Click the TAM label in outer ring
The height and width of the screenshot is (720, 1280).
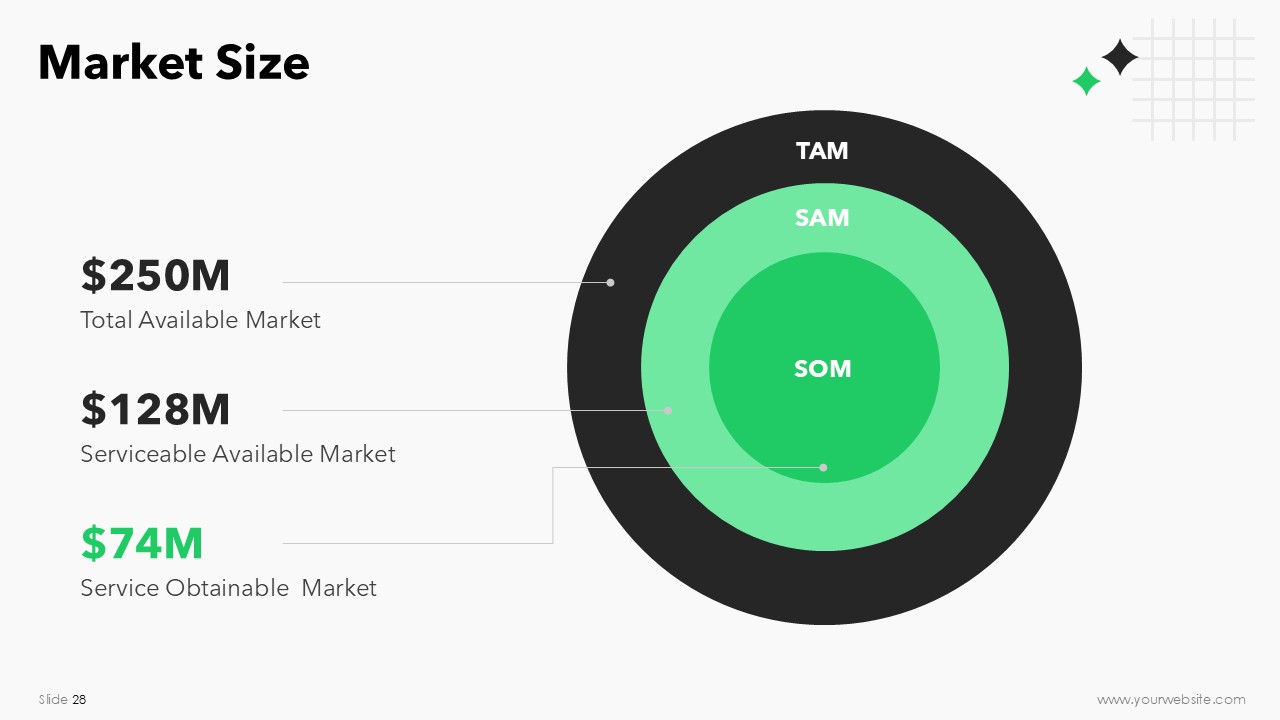click(822, 151)
